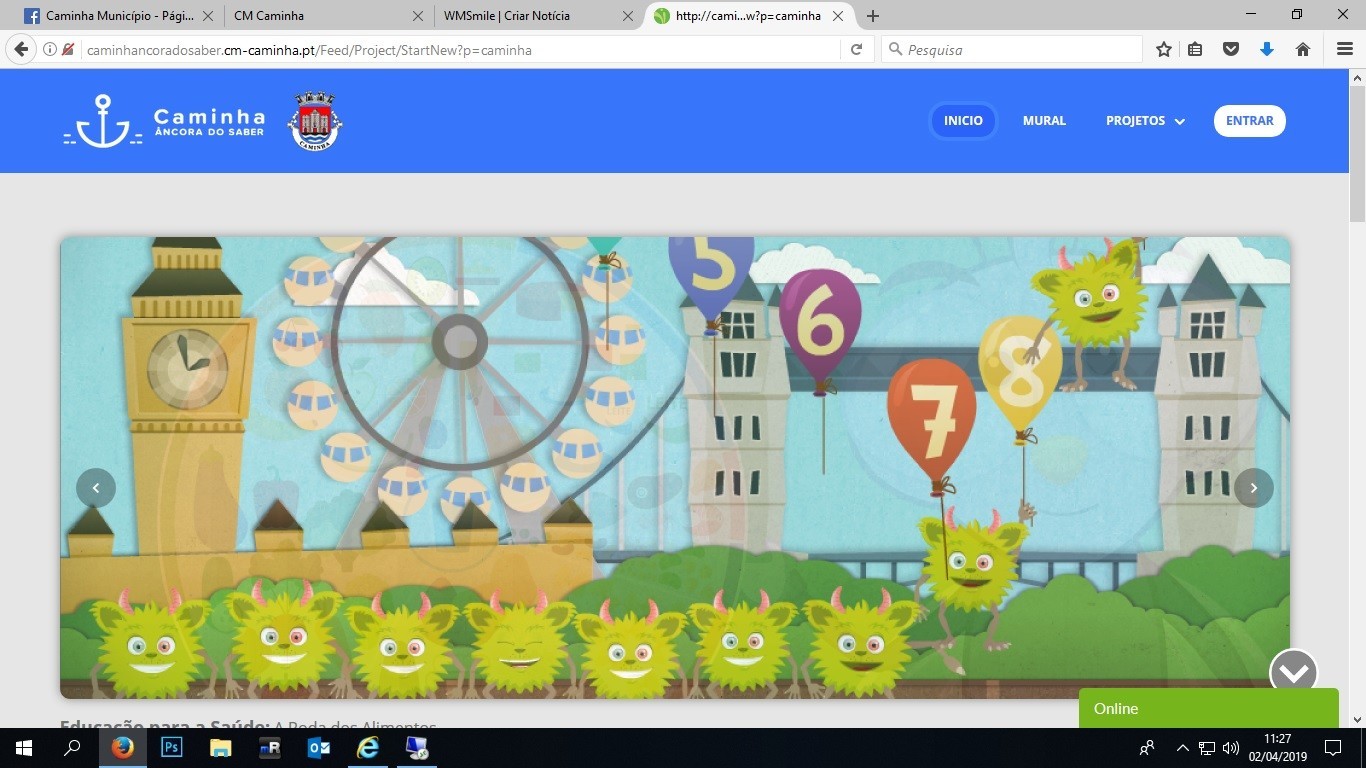Viewport: 1366px width, 768px height.
Task: Expand the PROJETOS dropdown menu
Action: [1145, 121]
